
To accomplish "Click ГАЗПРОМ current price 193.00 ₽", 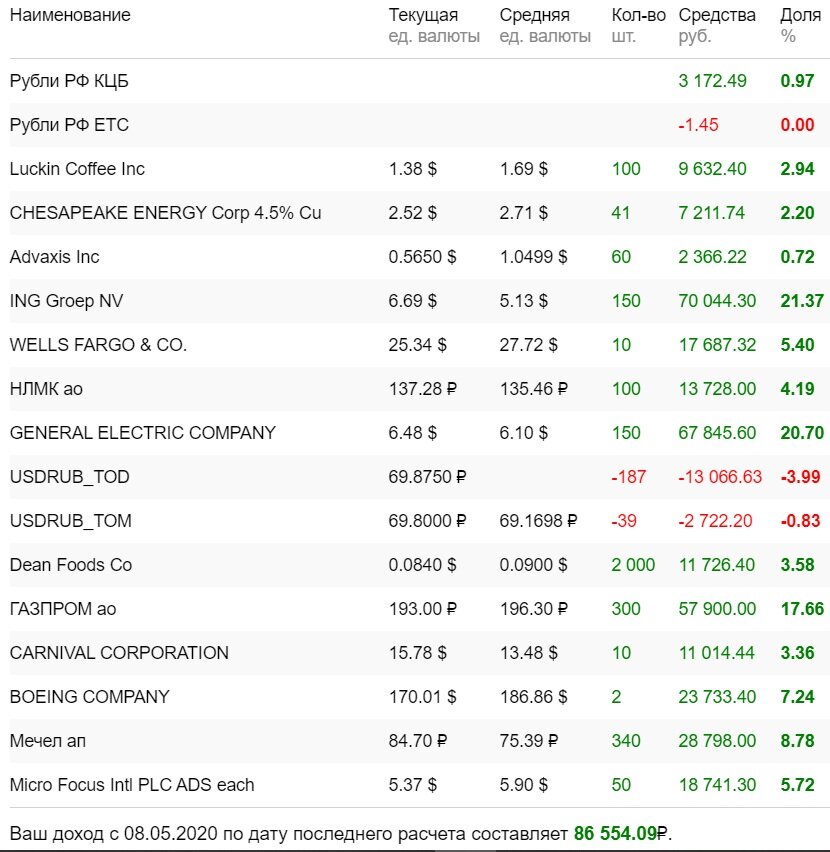I will [423, 609].
